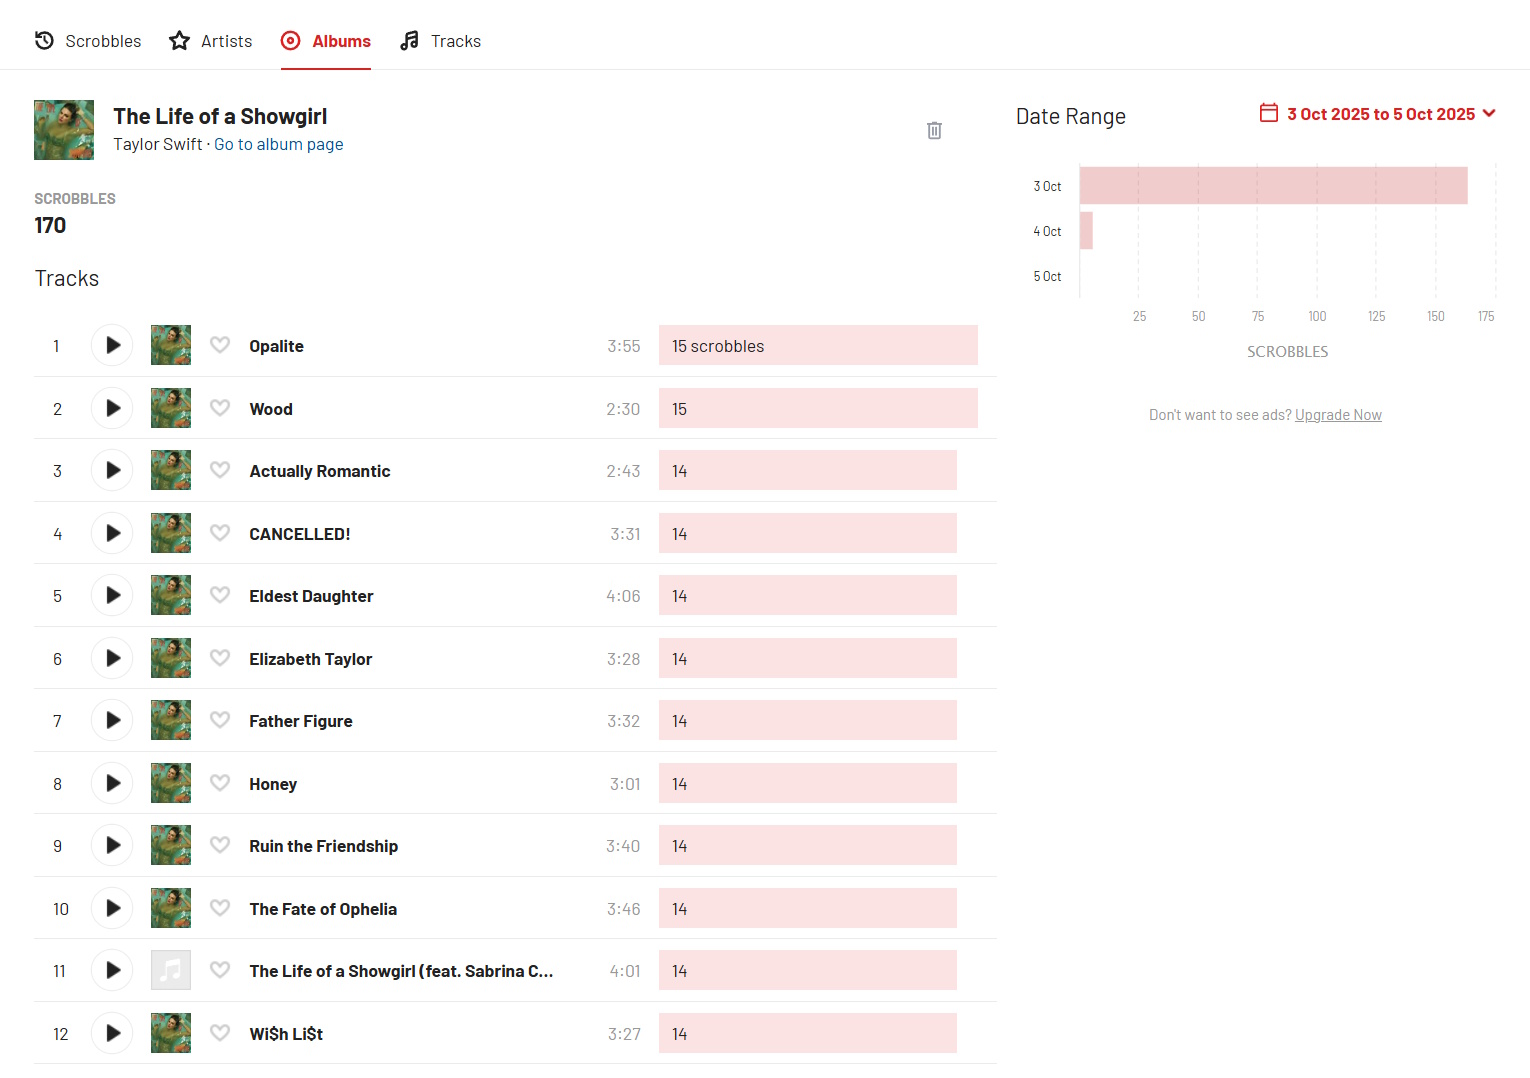This screenshot has height=1078, width=1530.
Task: Play the track Opalite
Action: [112, 346]
